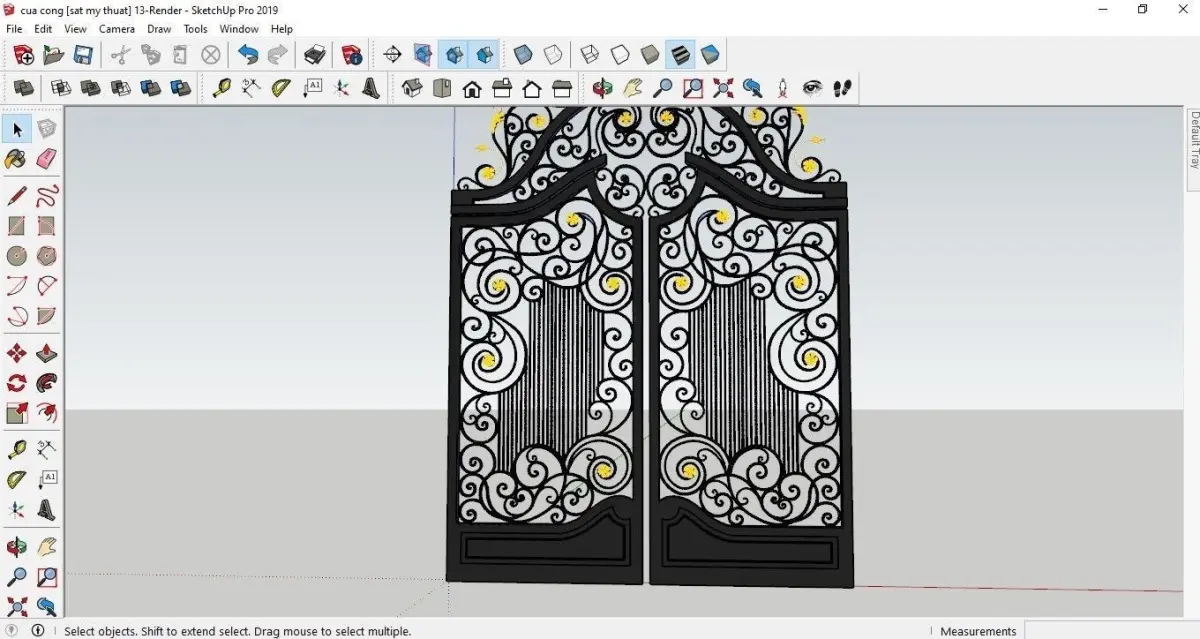
Task: Switch to Monochrome face style
Action: (x=710, y=55)
